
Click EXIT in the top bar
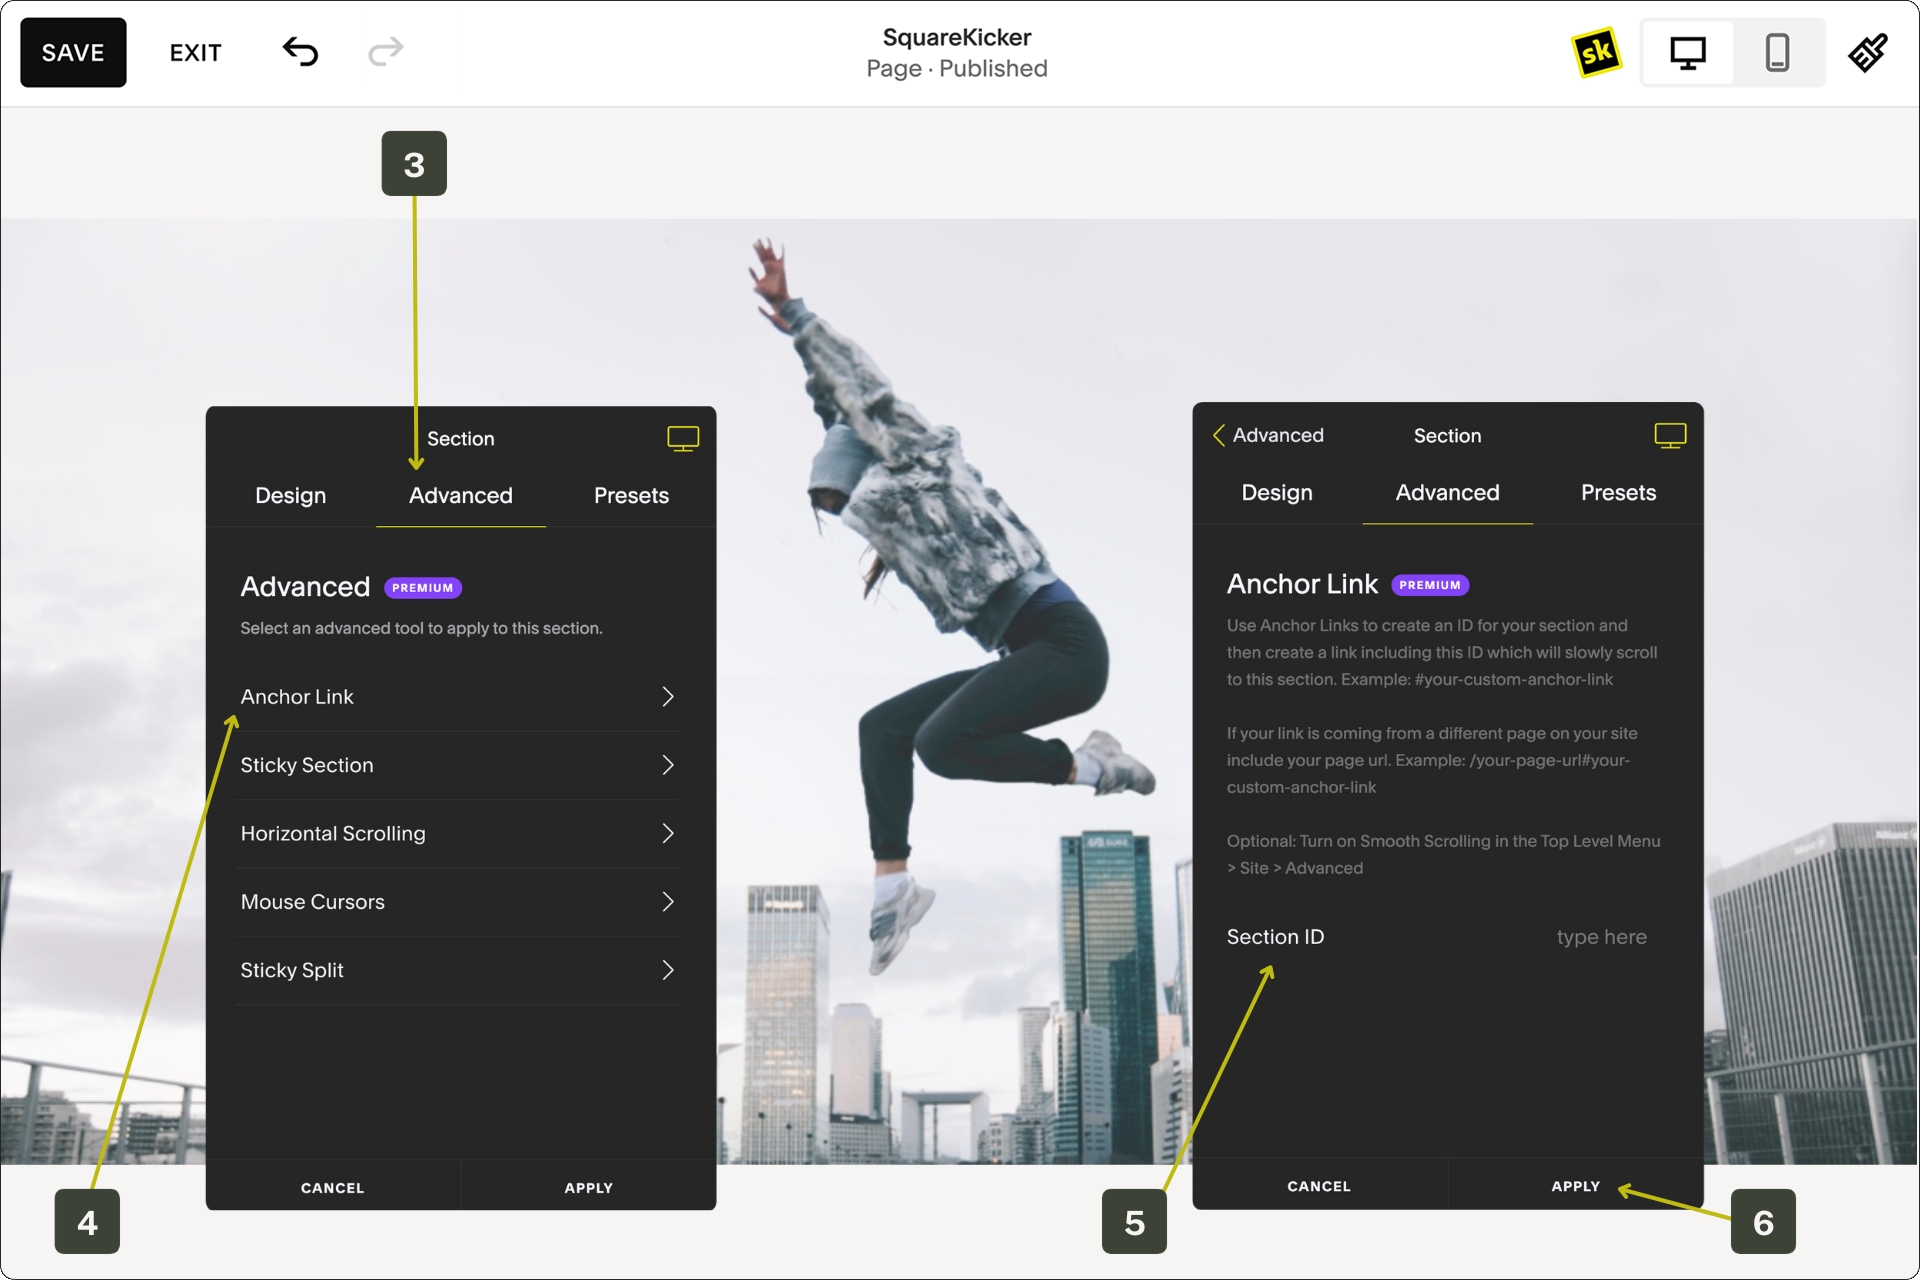tap(196, 53)
